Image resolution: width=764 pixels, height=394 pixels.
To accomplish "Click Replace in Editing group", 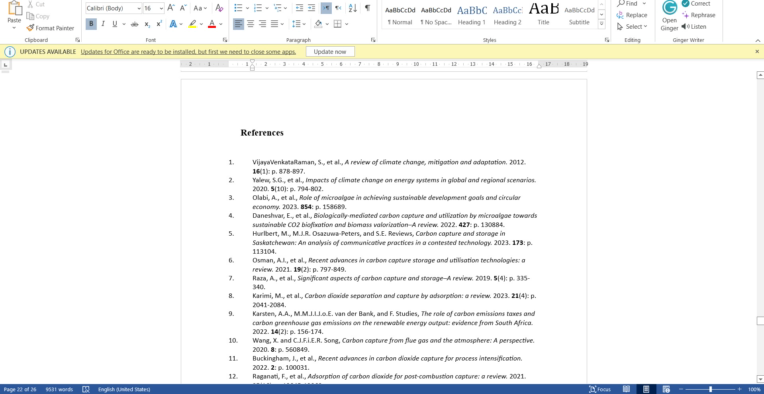I will (632, 15).
